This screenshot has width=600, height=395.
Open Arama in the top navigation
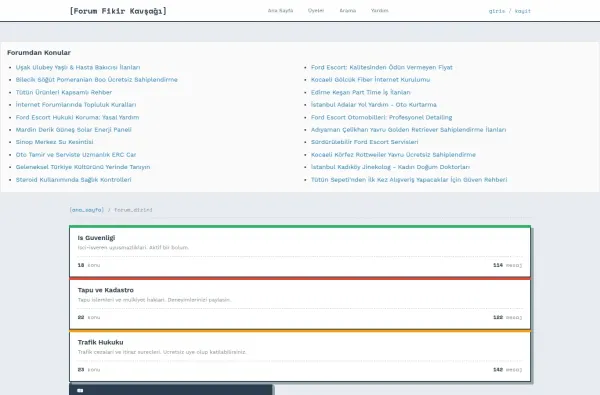pos(347,11)
